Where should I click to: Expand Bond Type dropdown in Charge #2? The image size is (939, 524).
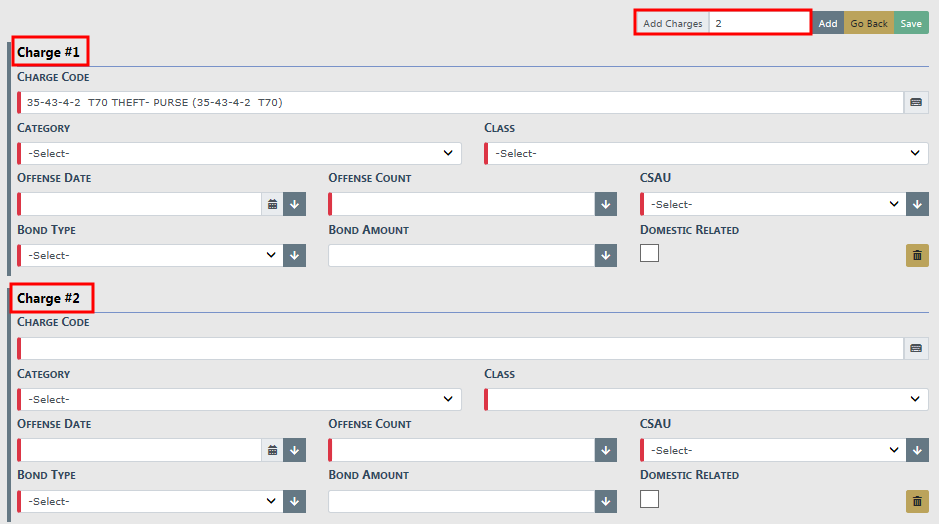click(x=150, y=501)
